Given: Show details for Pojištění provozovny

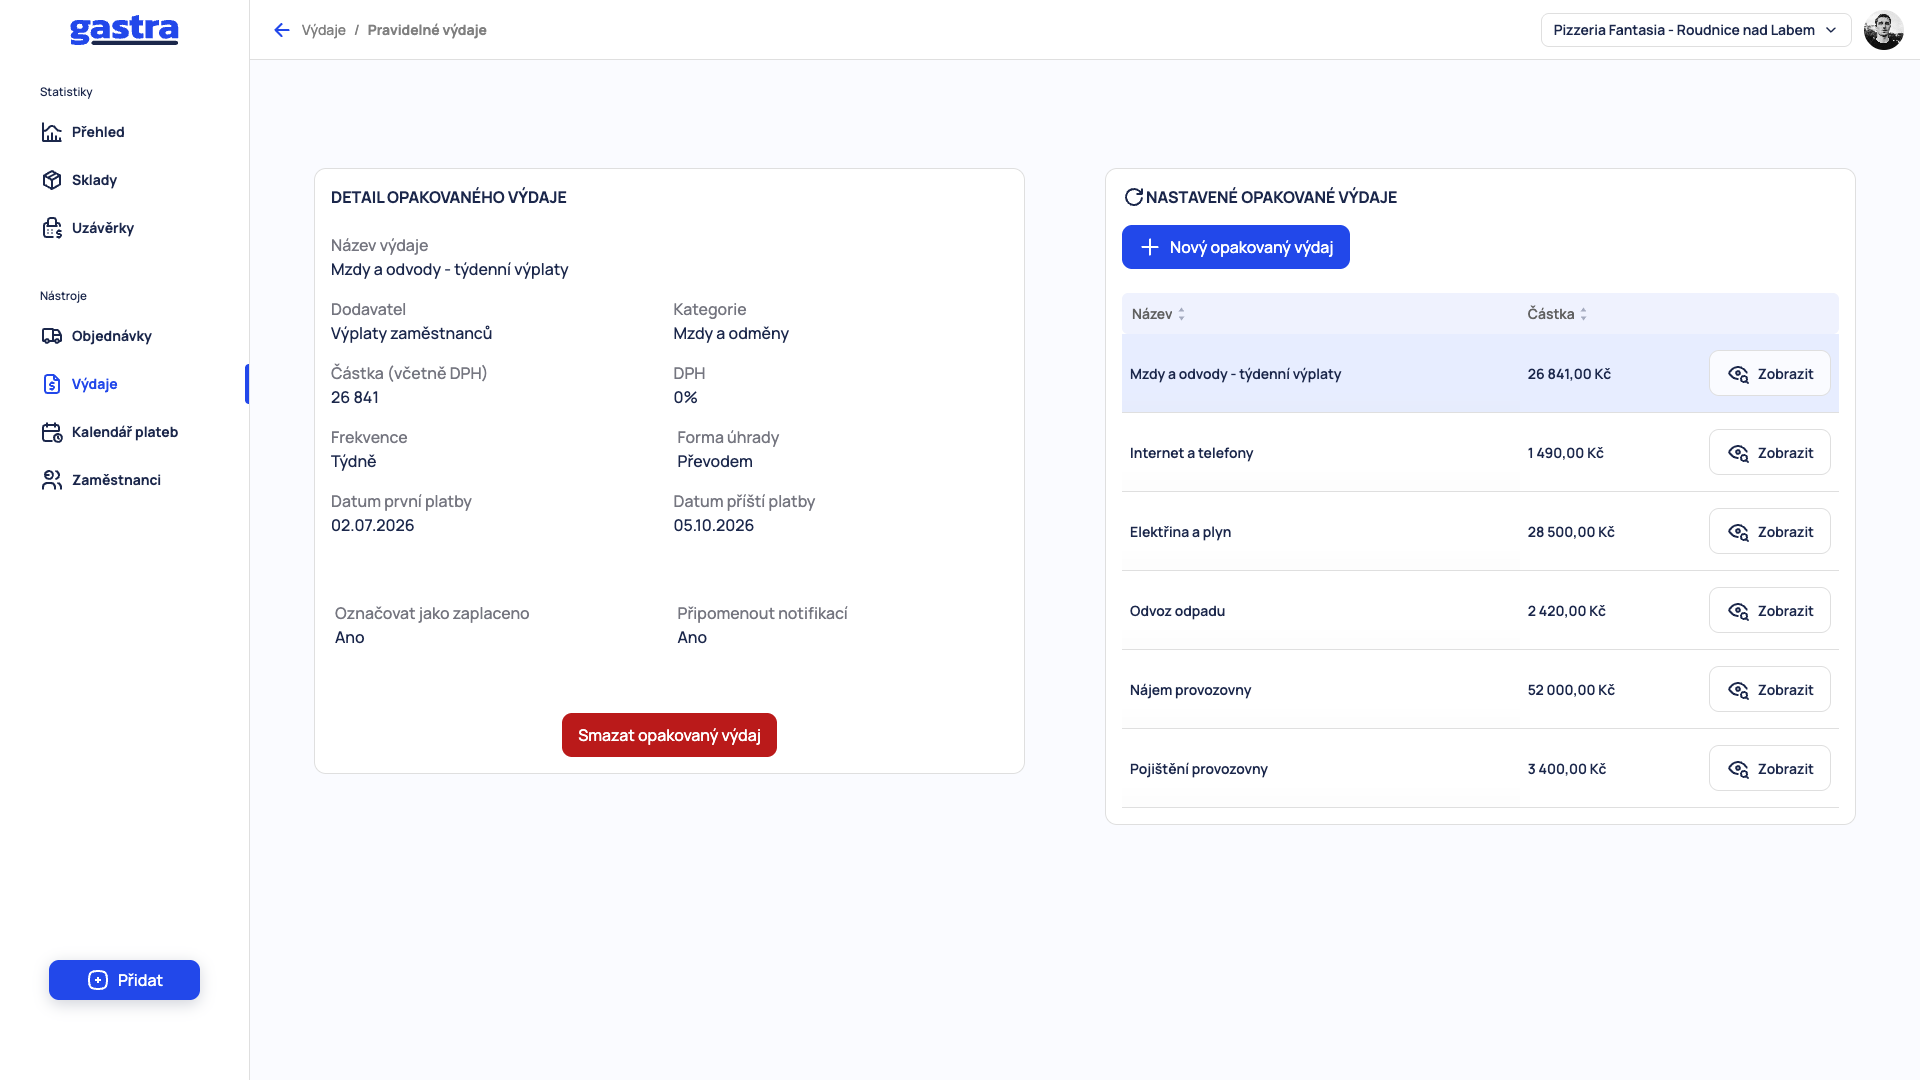Looking at the screenshot, I should [1770, 769].
